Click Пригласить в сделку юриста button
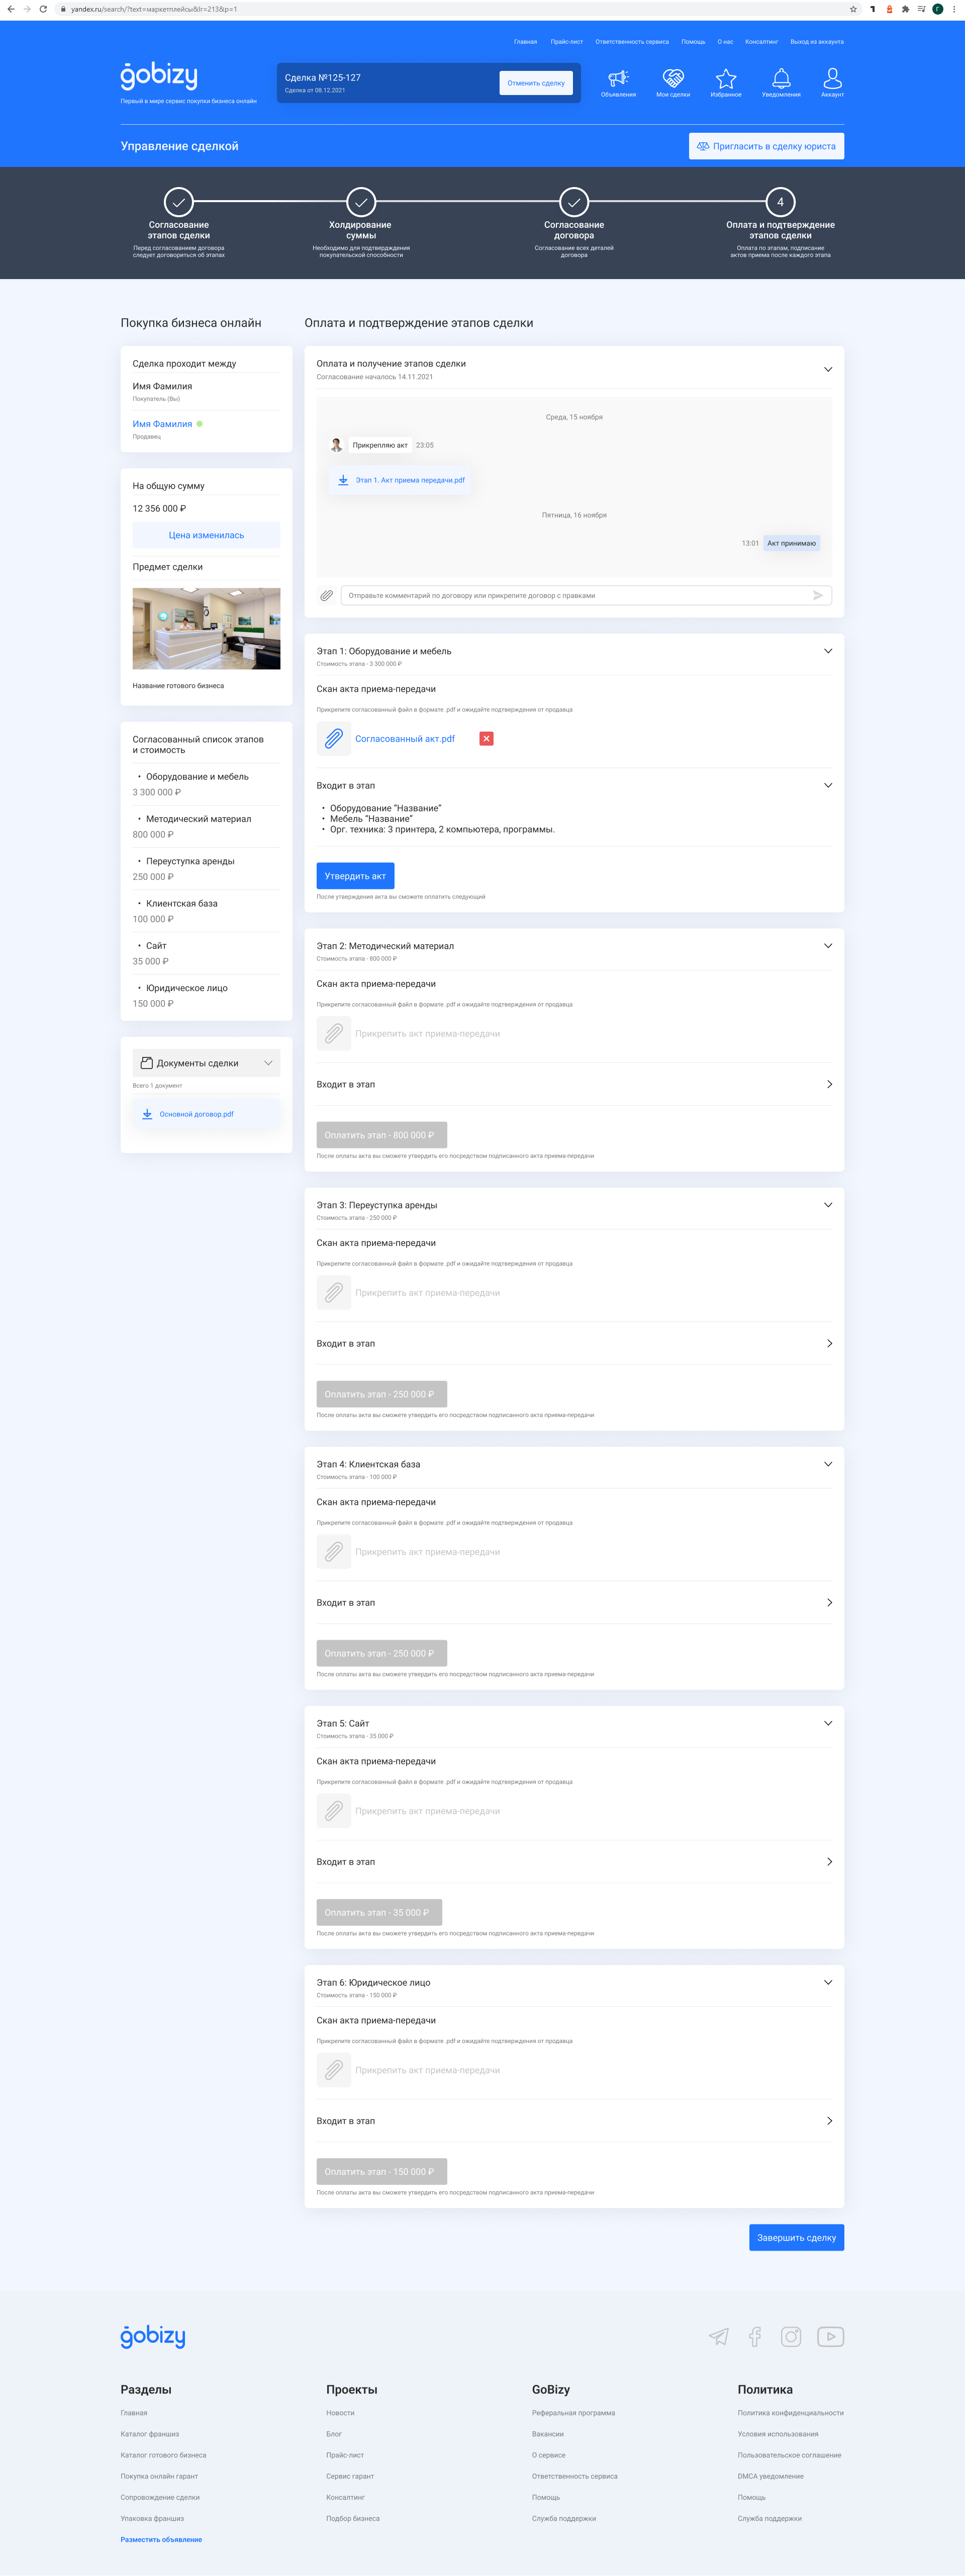965x2576 pixels. 766,146
